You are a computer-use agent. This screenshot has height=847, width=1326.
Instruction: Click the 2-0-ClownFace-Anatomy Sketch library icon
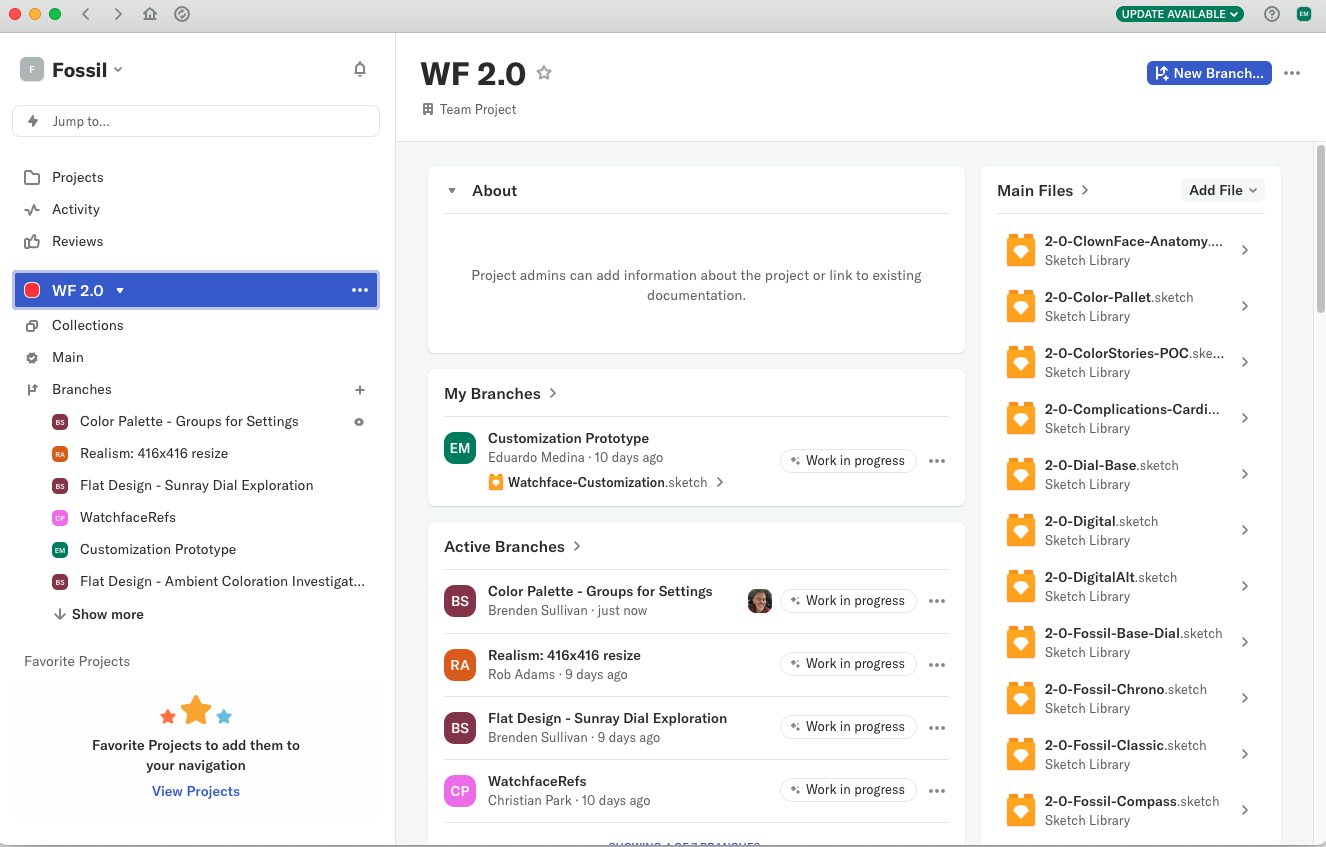click(1020, 250)
